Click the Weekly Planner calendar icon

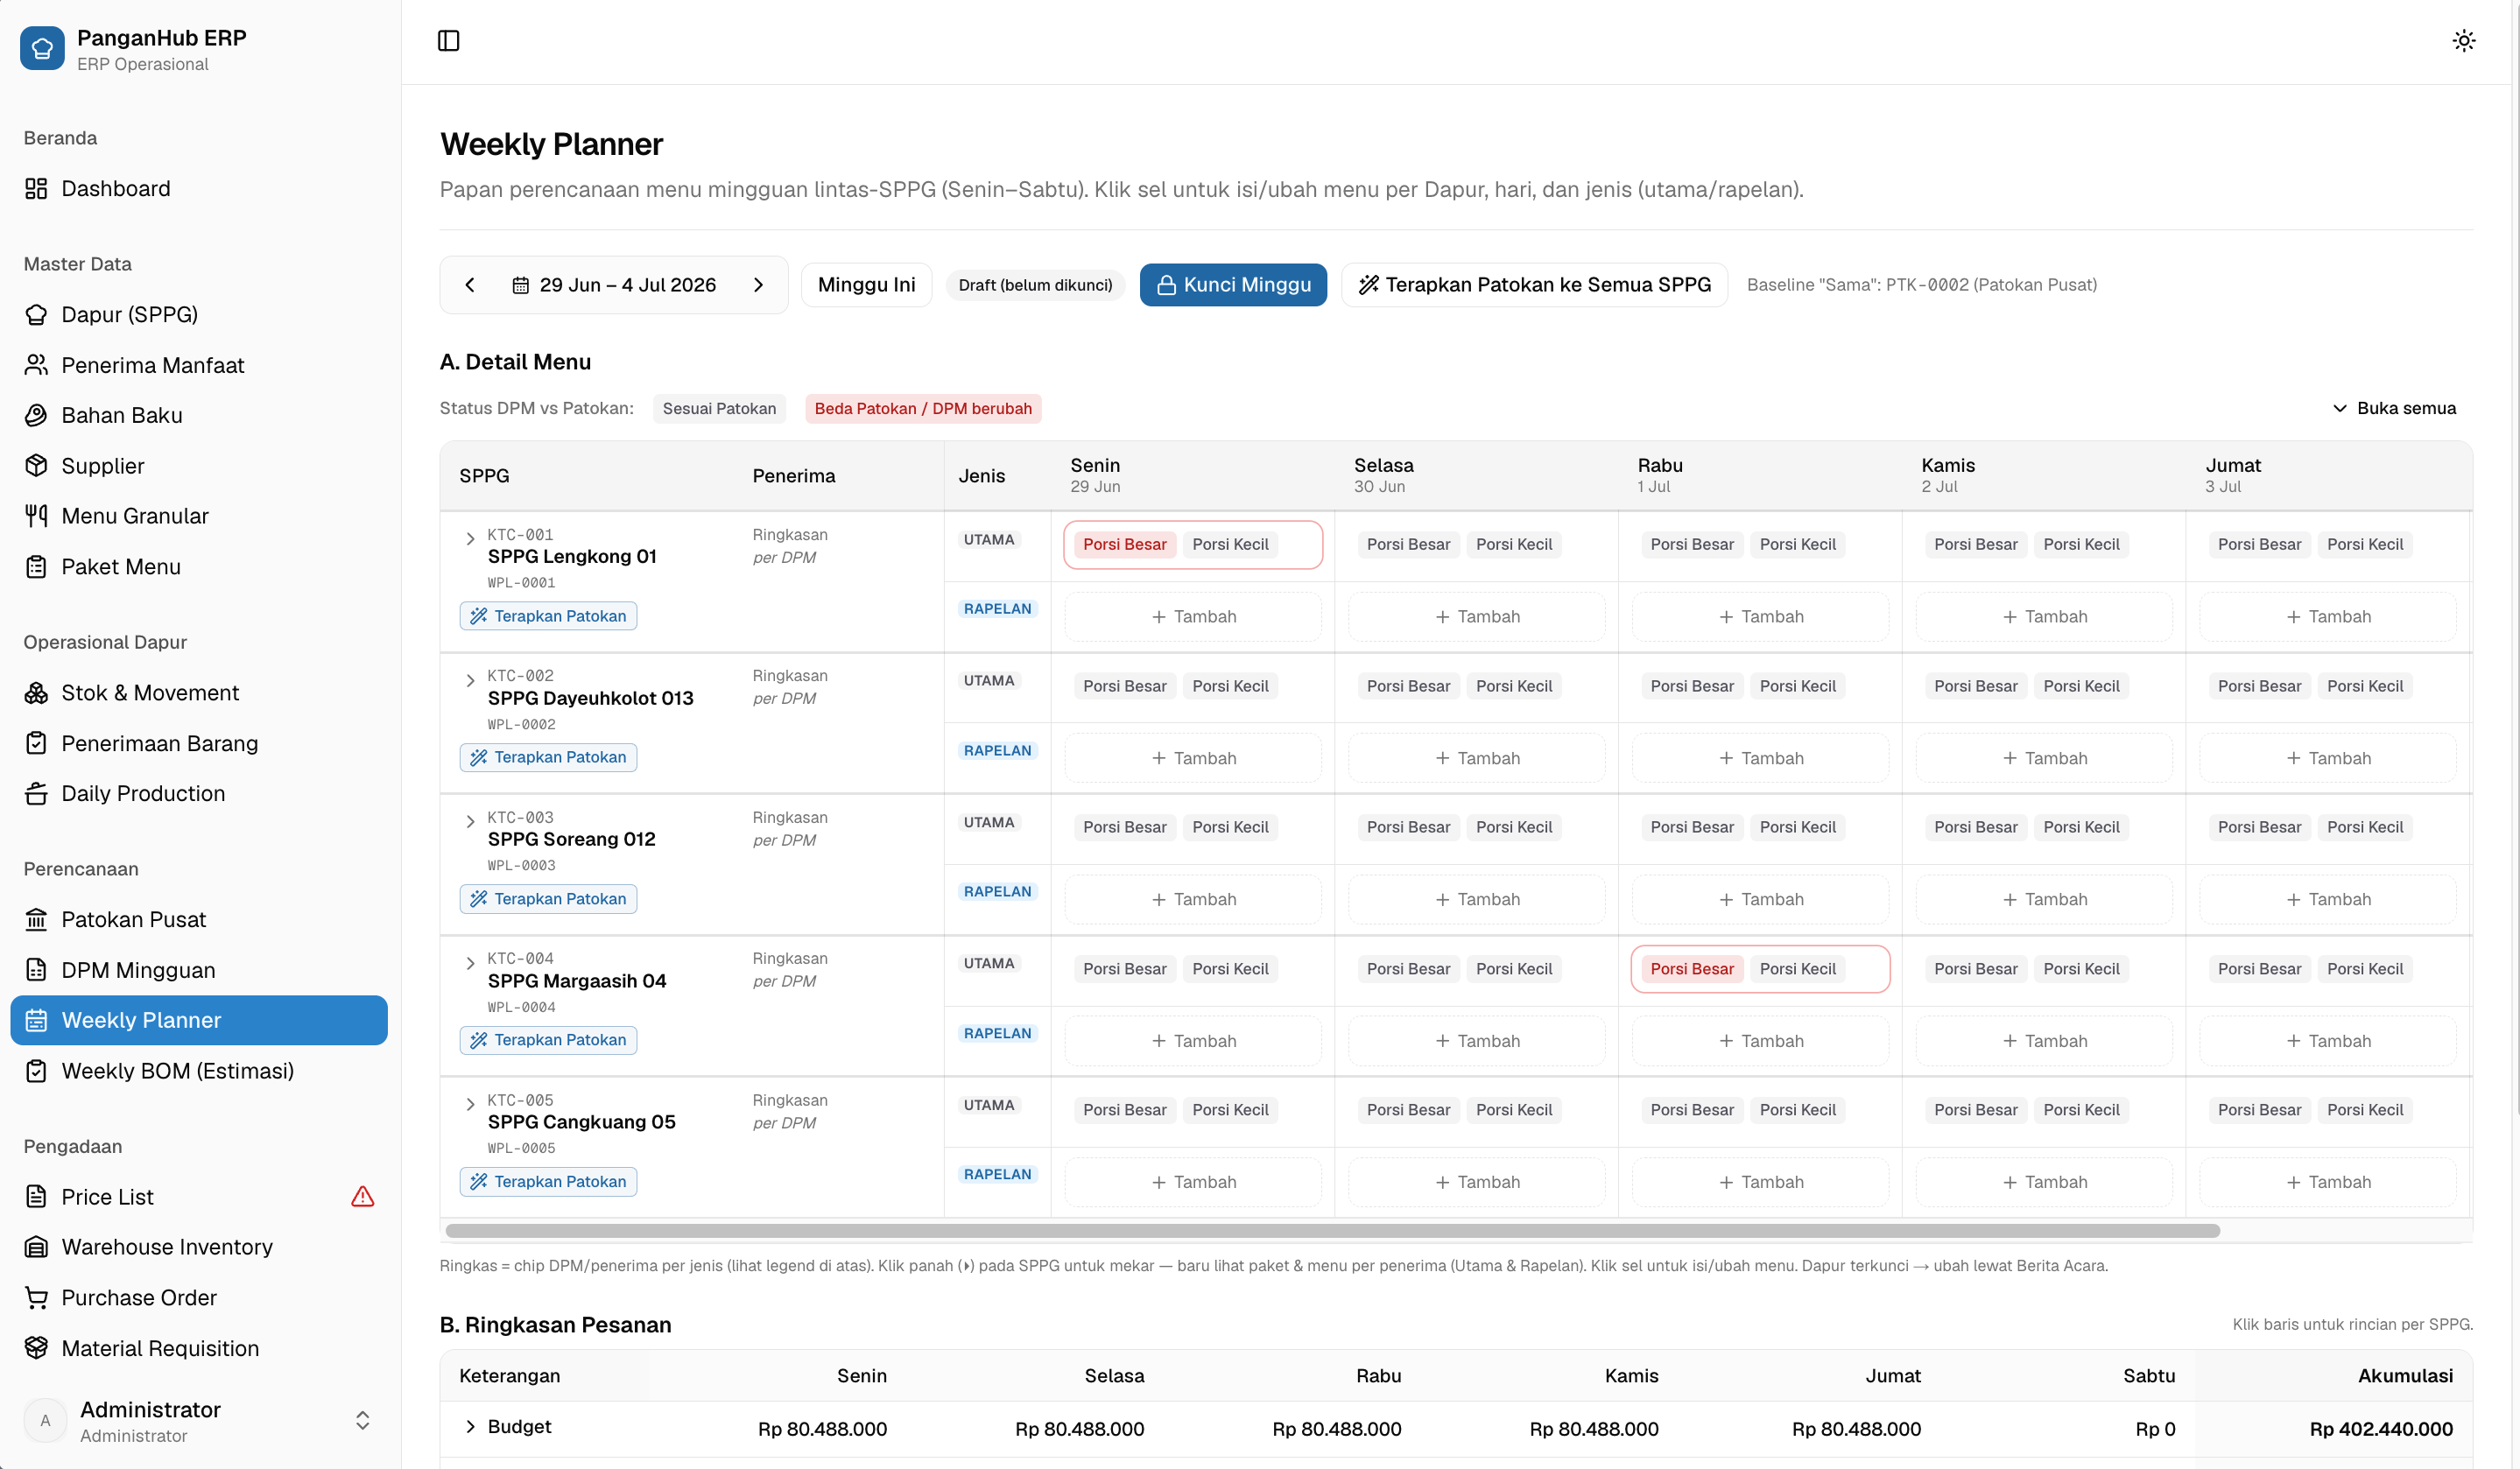[36, 1020]
